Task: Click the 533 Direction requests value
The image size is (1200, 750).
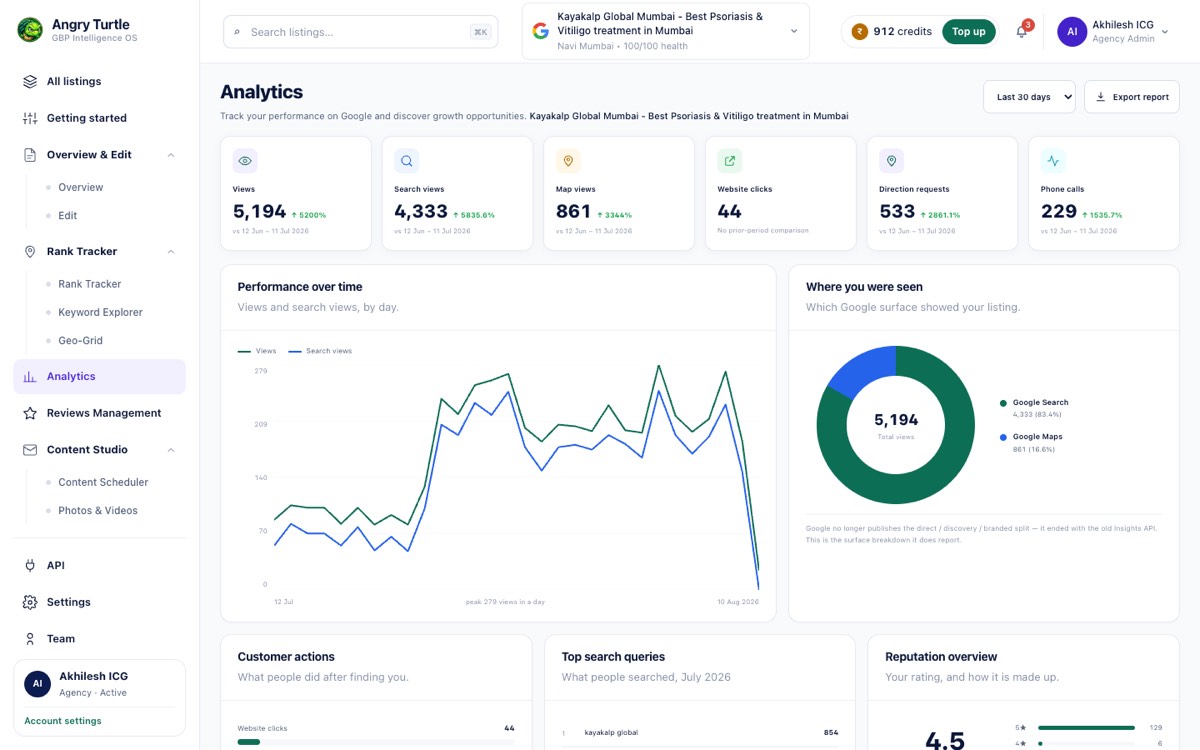Action: click(897, 211)
